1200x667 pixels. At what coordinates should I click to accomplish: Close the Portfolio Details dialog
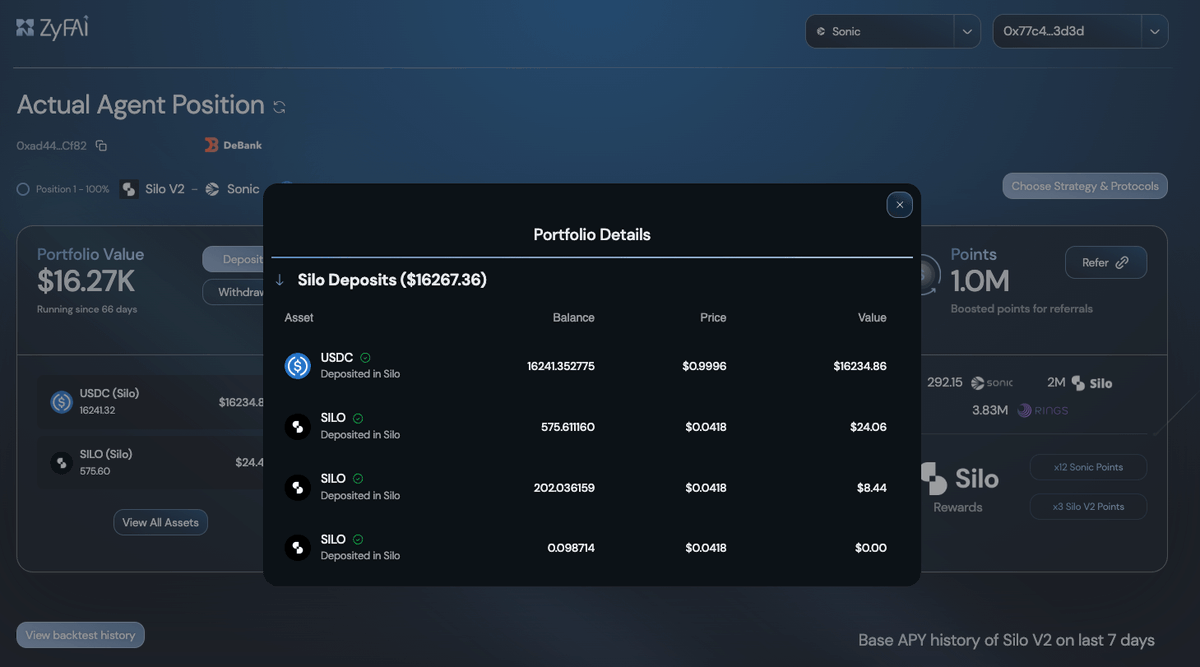pyautogui.click(x=900, y=205)
